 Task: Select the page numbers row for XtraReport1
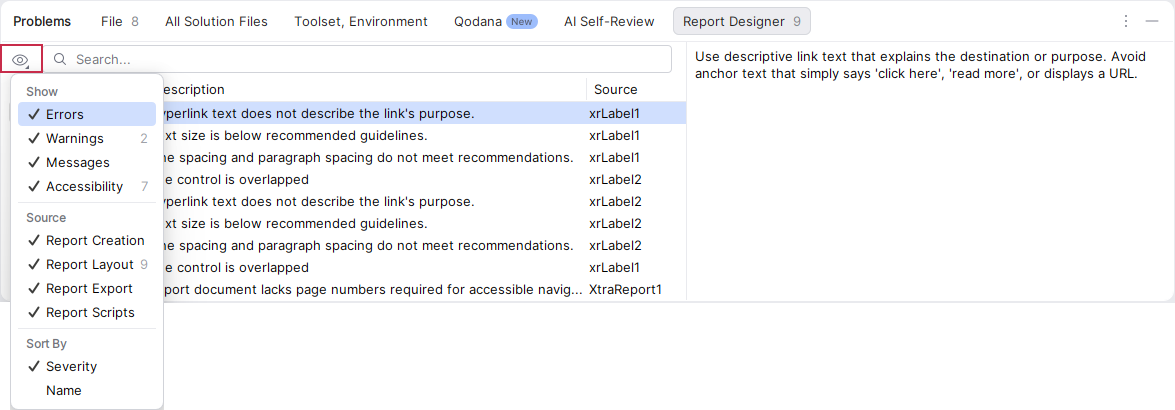(x=424, y=289)
